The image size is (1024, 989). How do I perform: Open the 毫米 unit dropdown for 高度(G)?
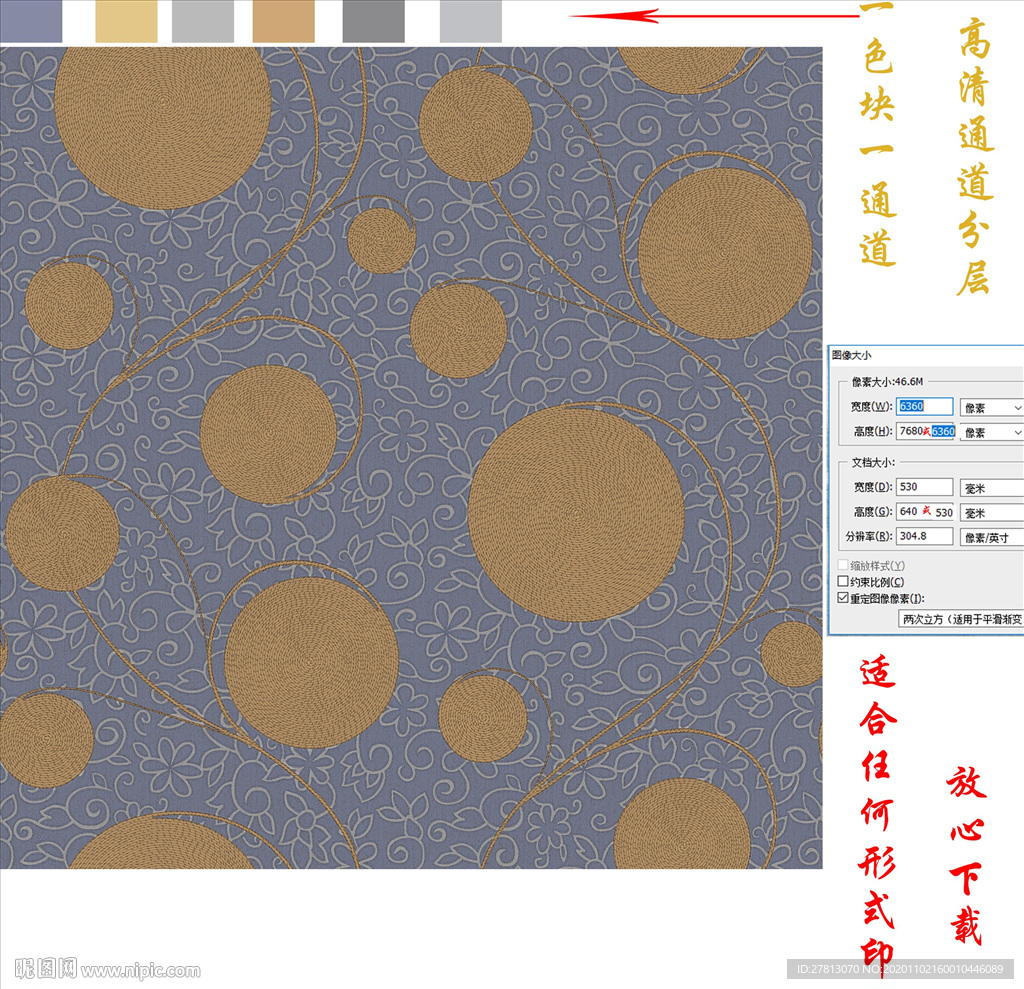pyautogui.click(x=991, y=513)
